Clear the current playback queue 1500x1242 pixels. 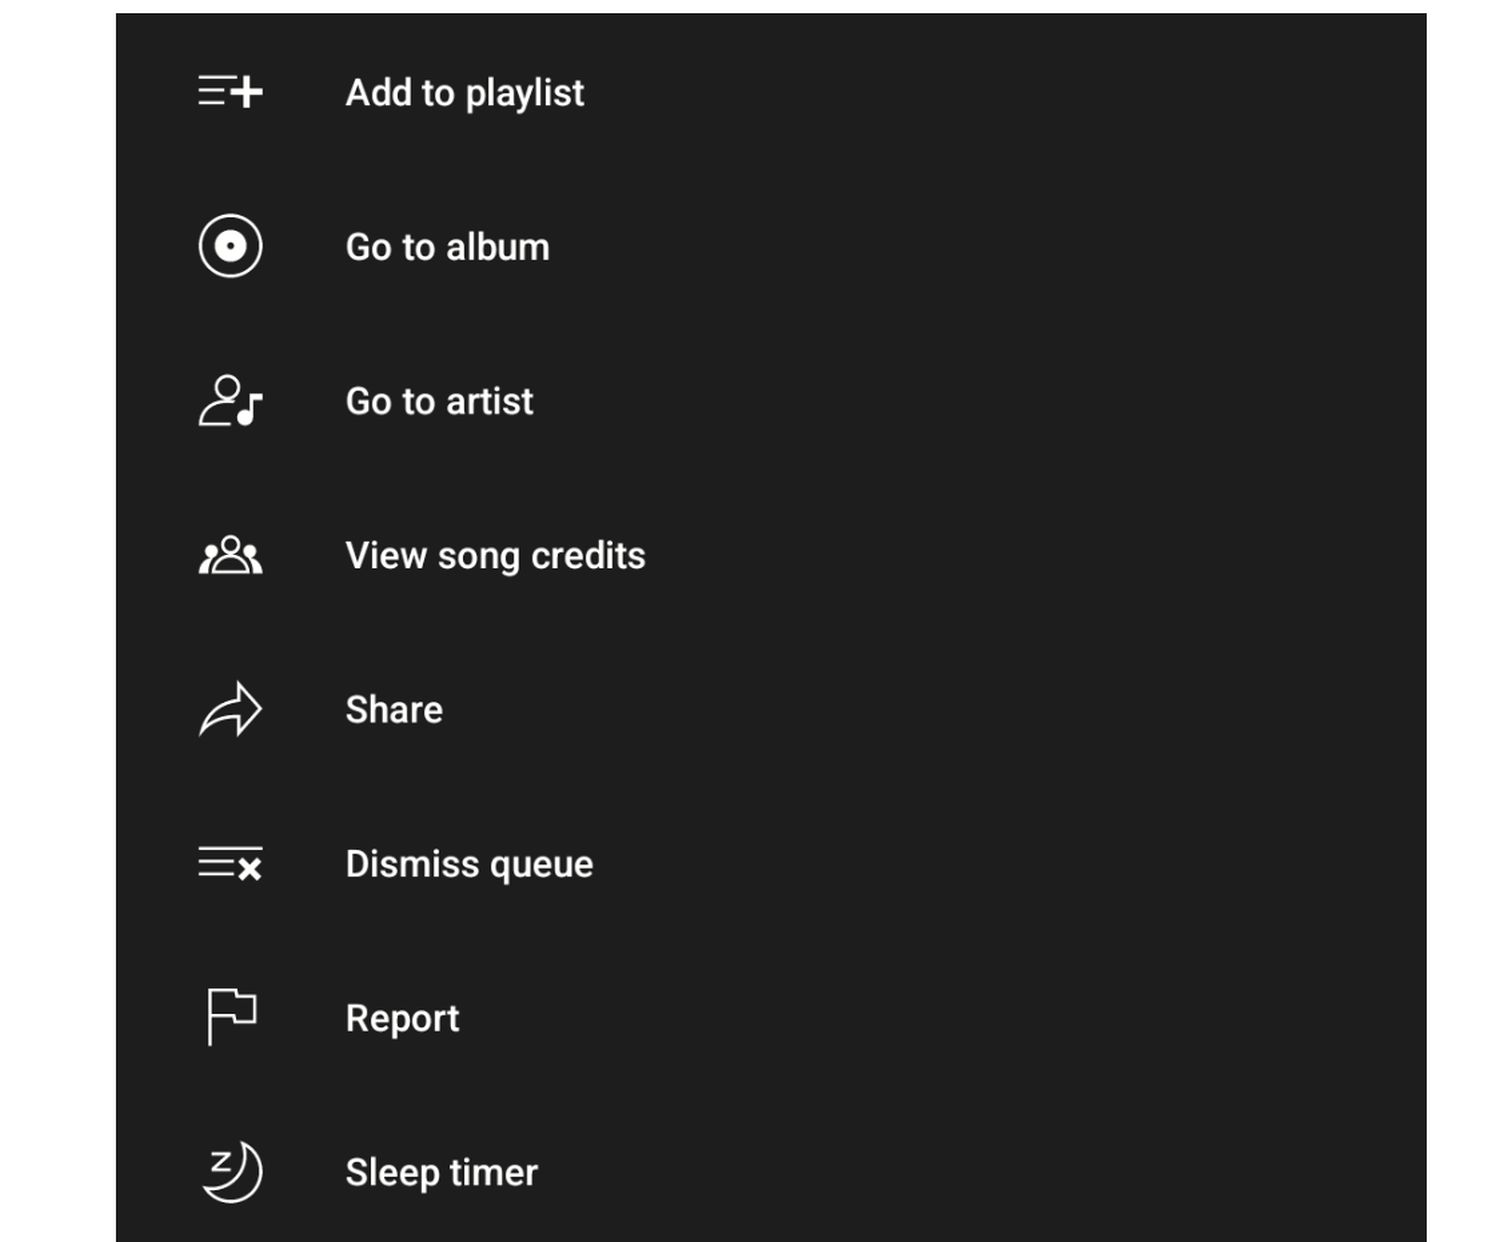point(469,864)
